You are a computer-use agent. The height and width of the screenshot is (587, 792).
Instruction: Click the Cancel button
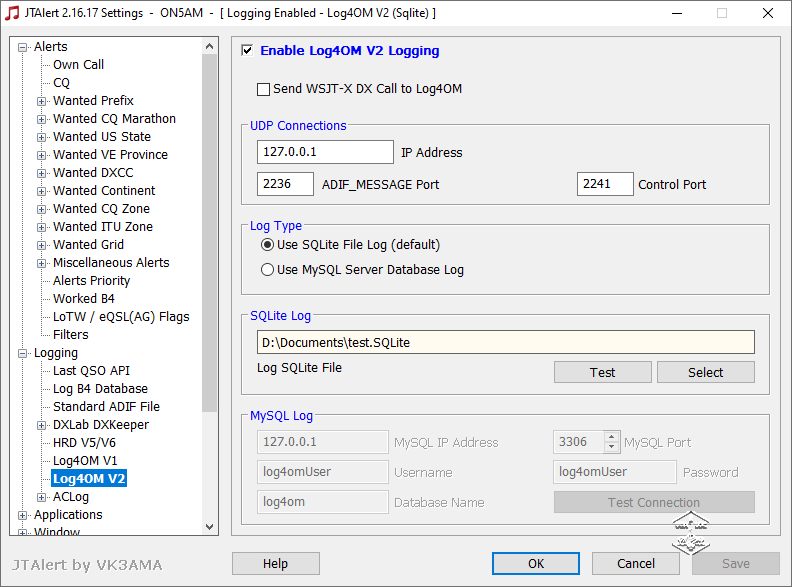pyautogui.click(x=635, y=563)
